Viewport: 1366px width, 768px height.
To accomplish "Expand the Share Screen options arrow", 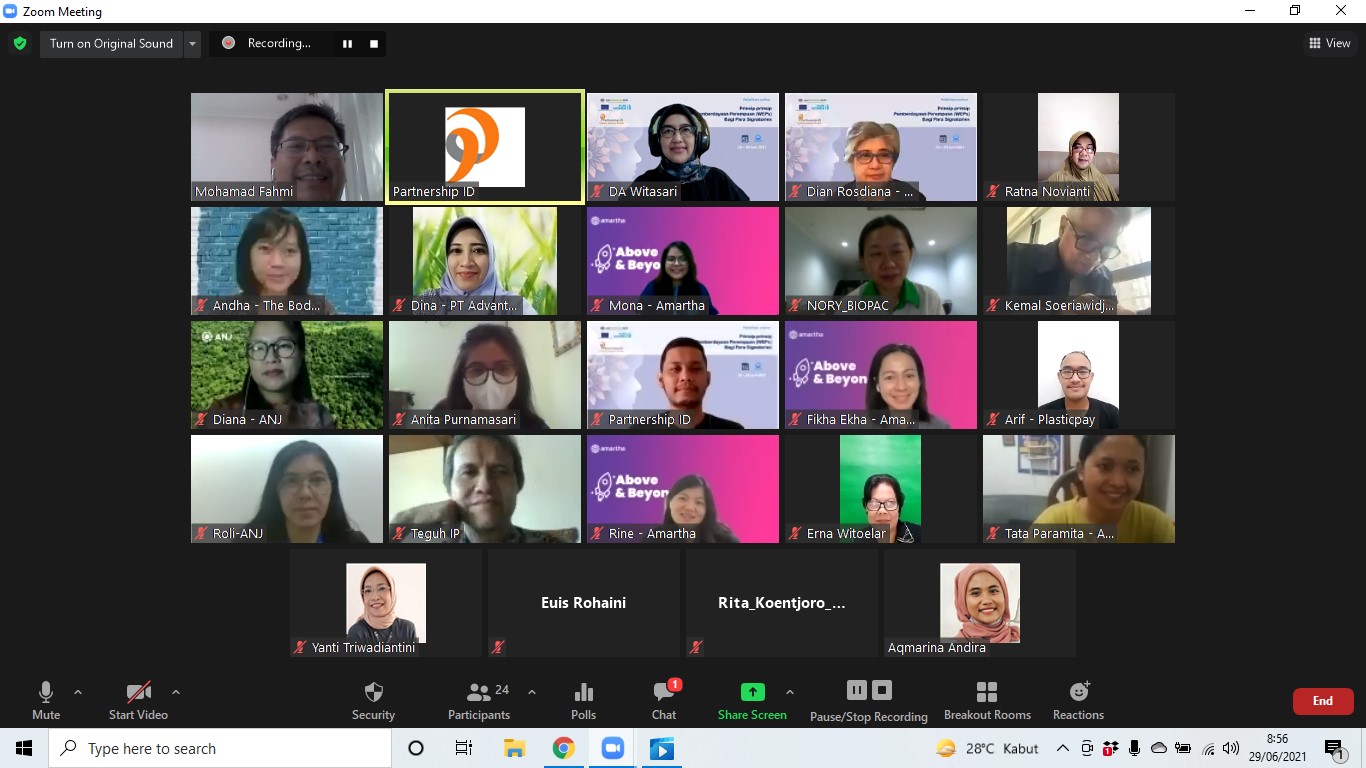I will [x=790, y=692].
